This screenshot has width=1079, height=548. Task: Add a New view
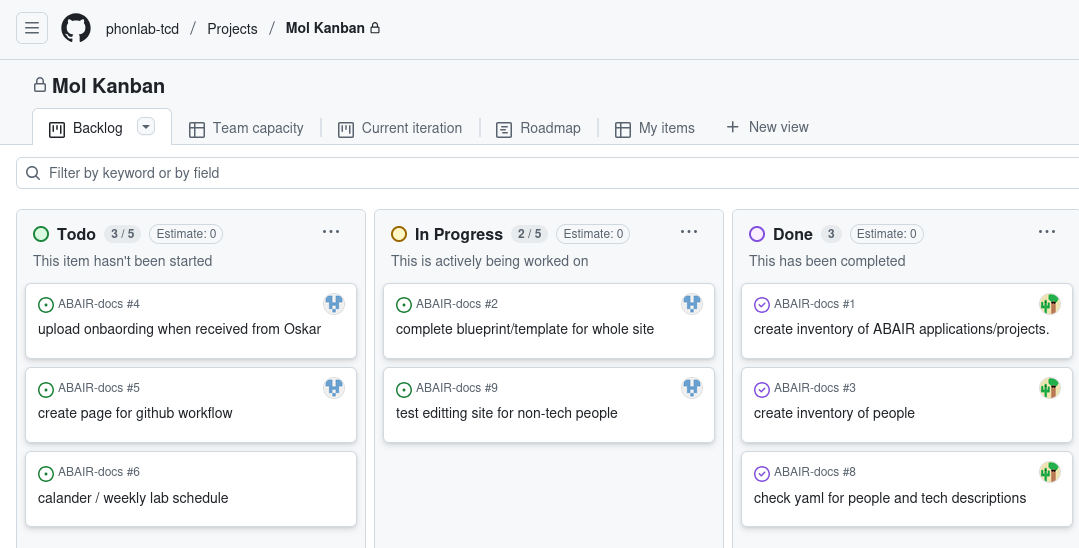pos(767,127)
